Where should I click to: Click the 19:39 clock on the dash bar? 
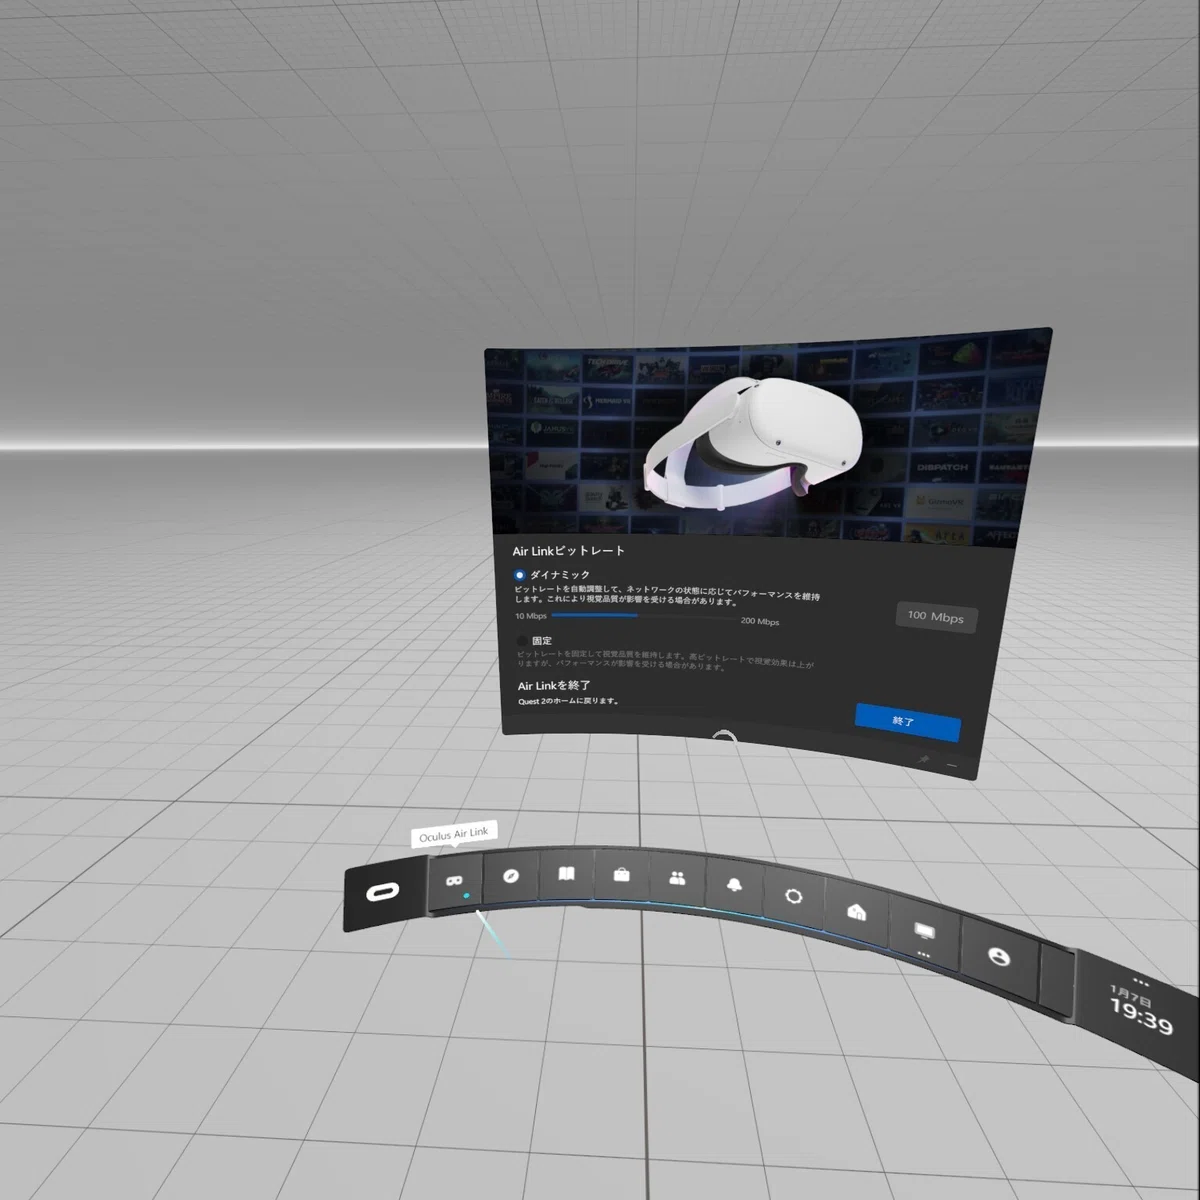pos(1141,1018)
